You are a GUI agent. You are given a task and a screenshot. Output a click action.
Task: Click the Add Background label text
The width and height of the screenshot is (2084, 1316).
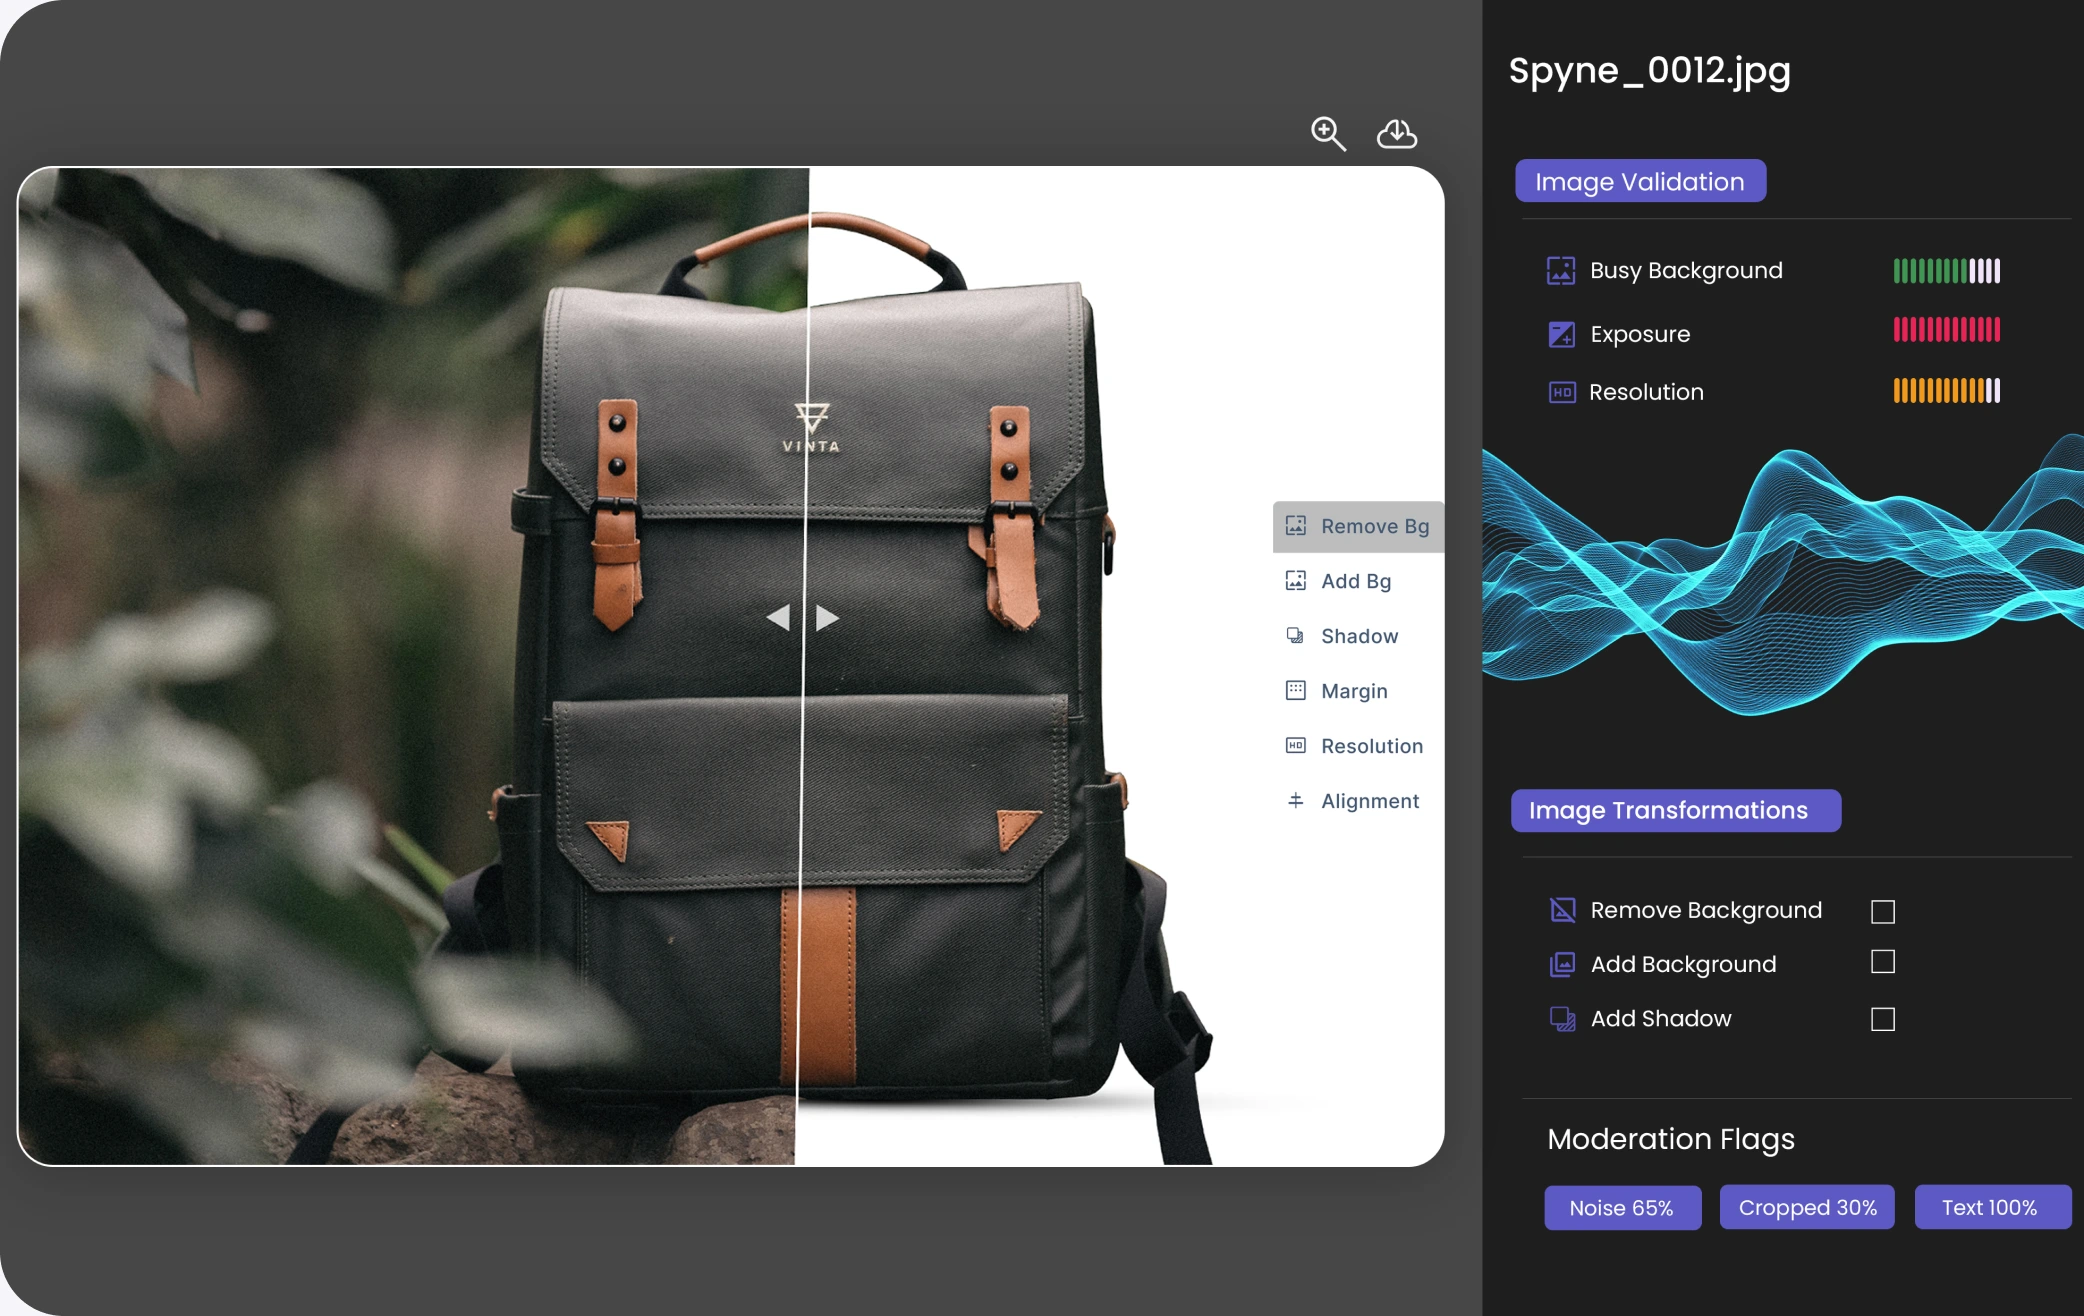[1683, 964]
